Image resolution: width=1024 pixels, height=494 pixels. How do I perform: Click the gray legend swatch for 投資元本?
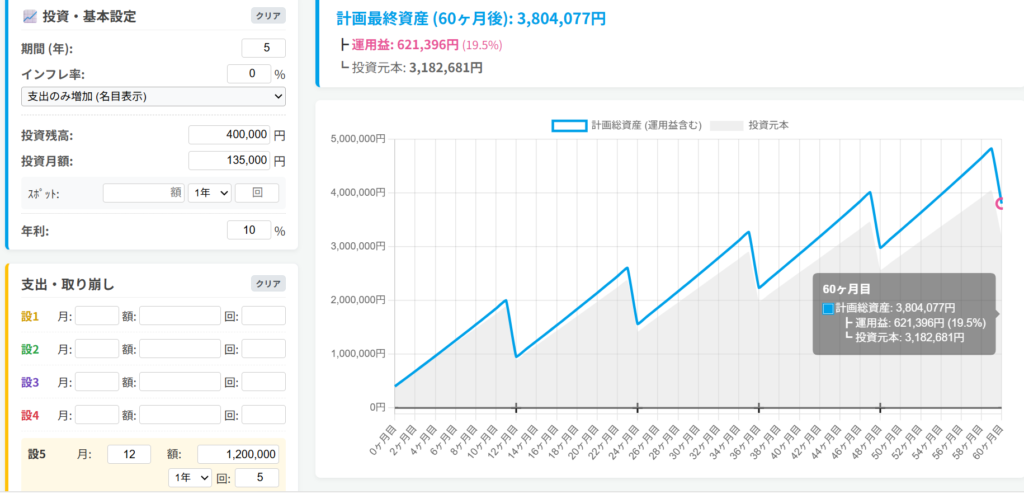tap(726, 125)
